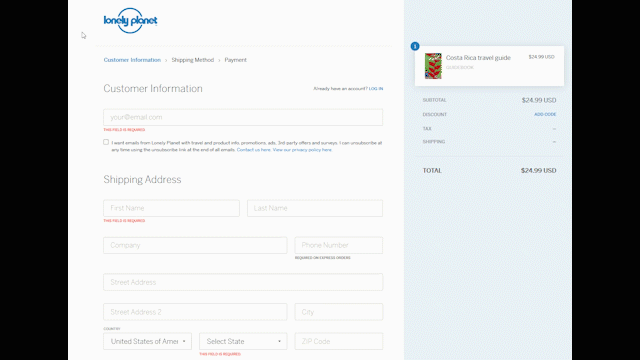
Task: Click the SUBTOTAL label
Action: point(434,100)
